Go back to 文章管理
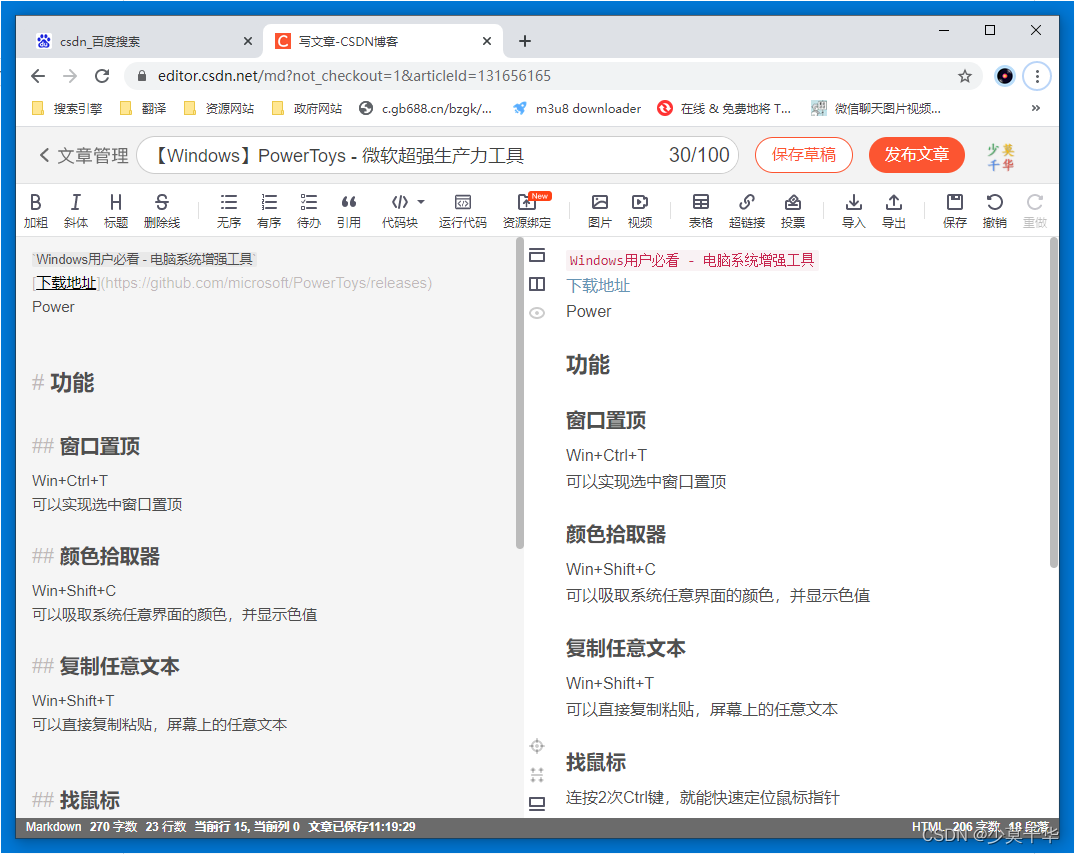The height and width of the screenshot is (854, 1075). click(83, 156)
